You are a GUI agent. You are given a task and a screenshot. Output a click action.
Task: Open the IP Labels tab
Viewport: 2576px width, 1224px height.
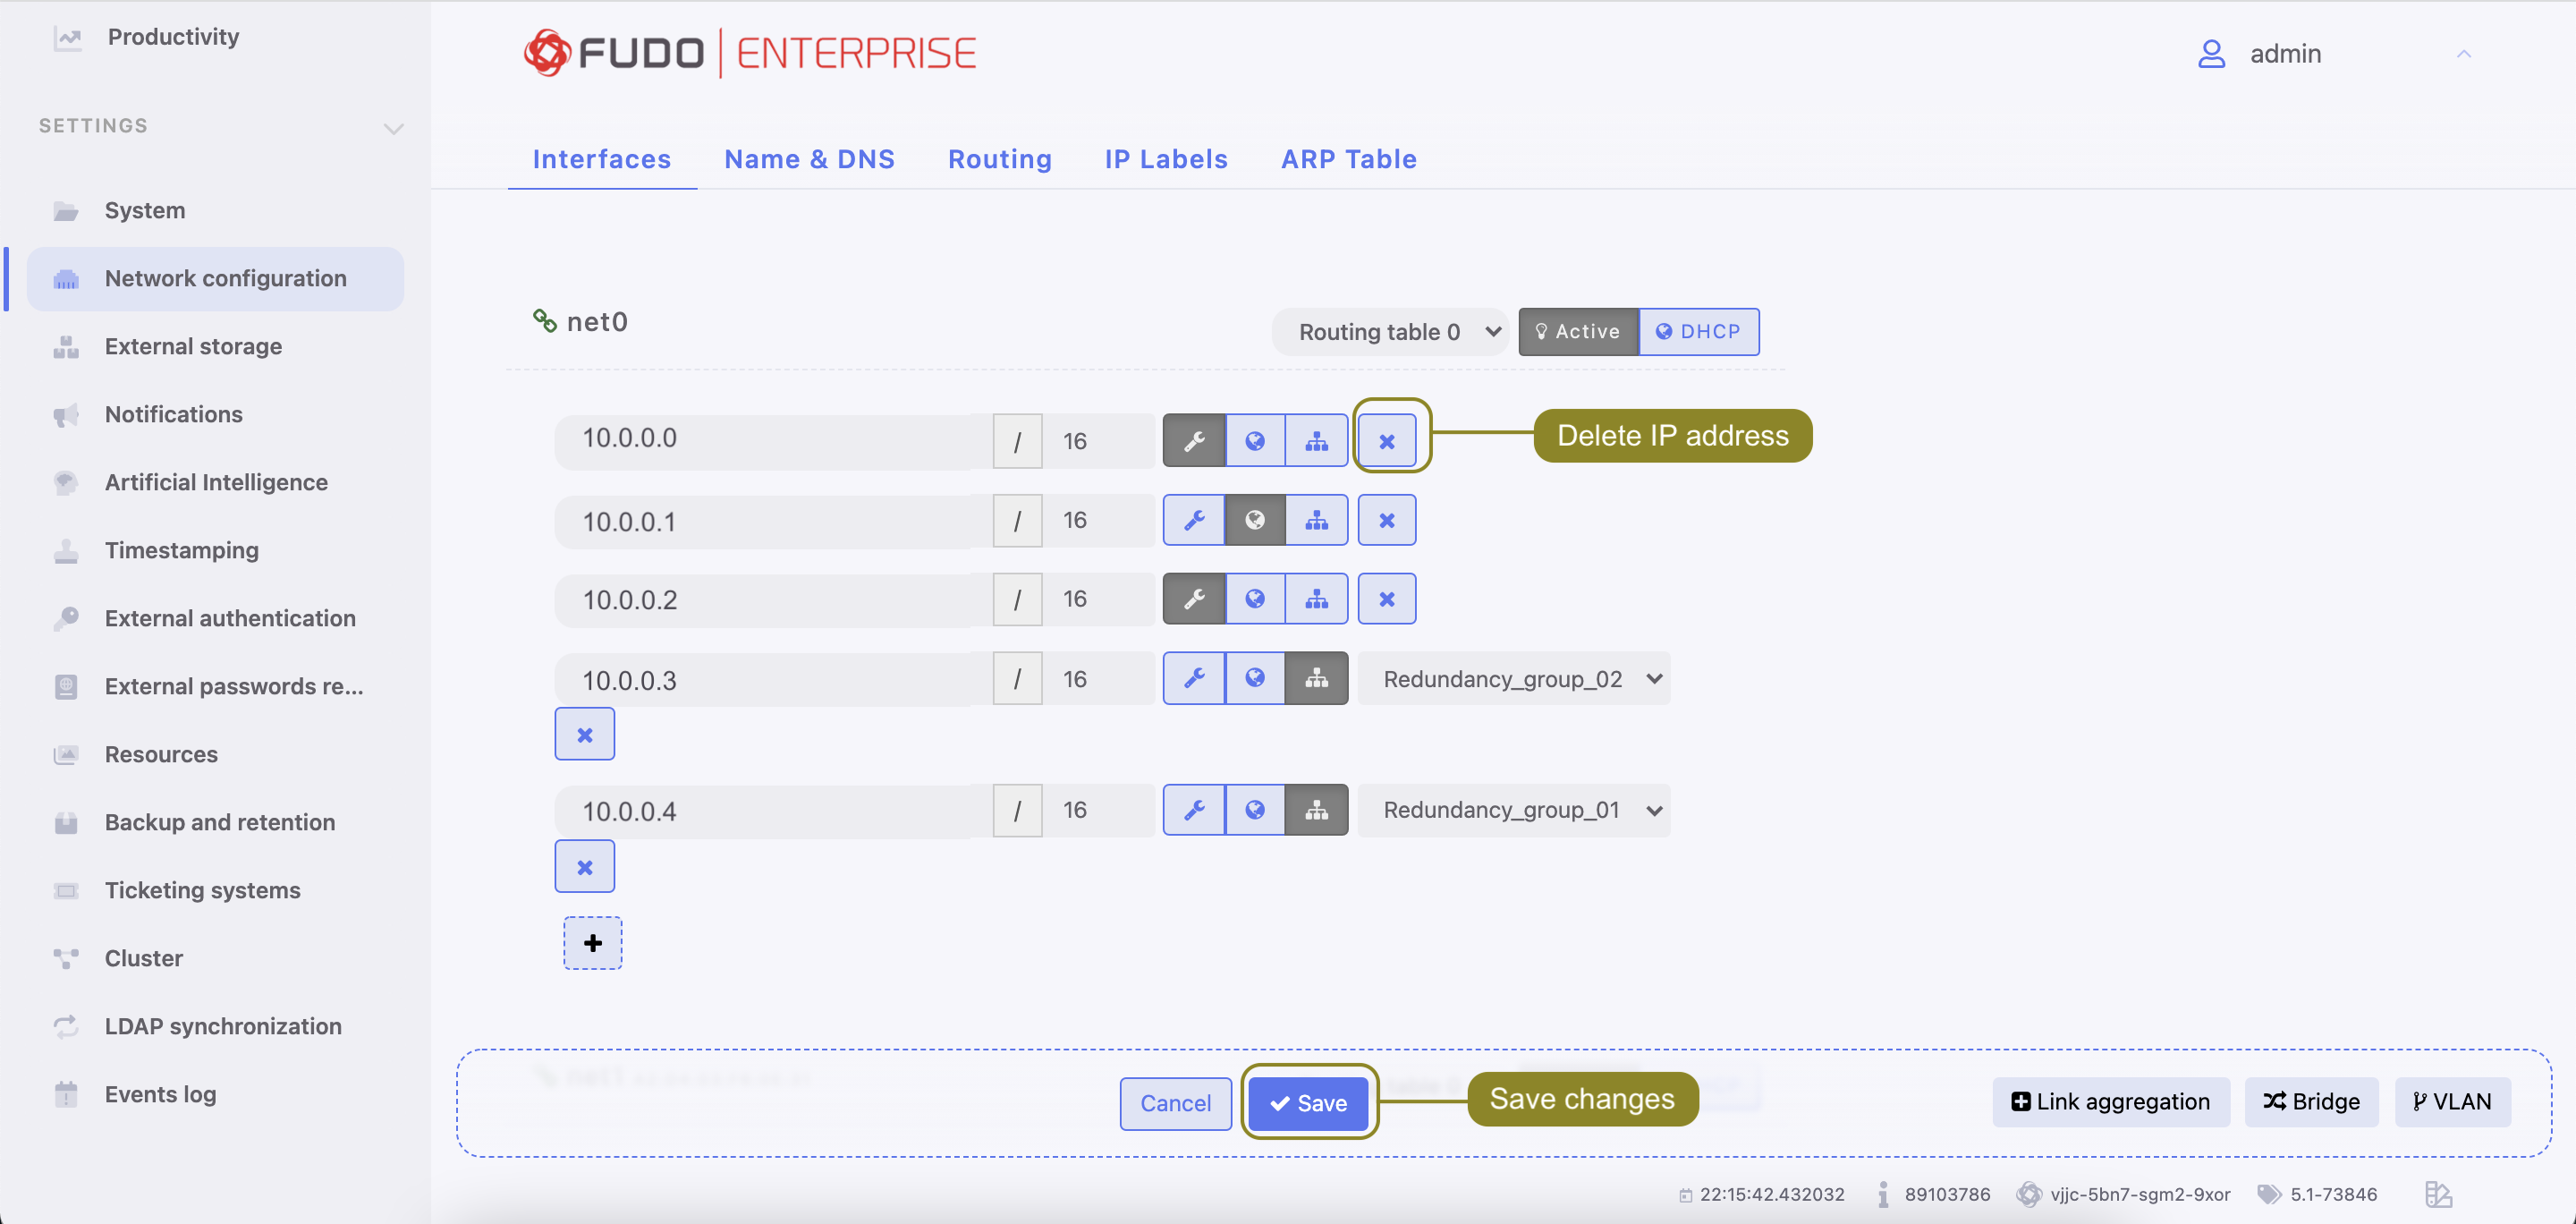(x=1166, y=159)
